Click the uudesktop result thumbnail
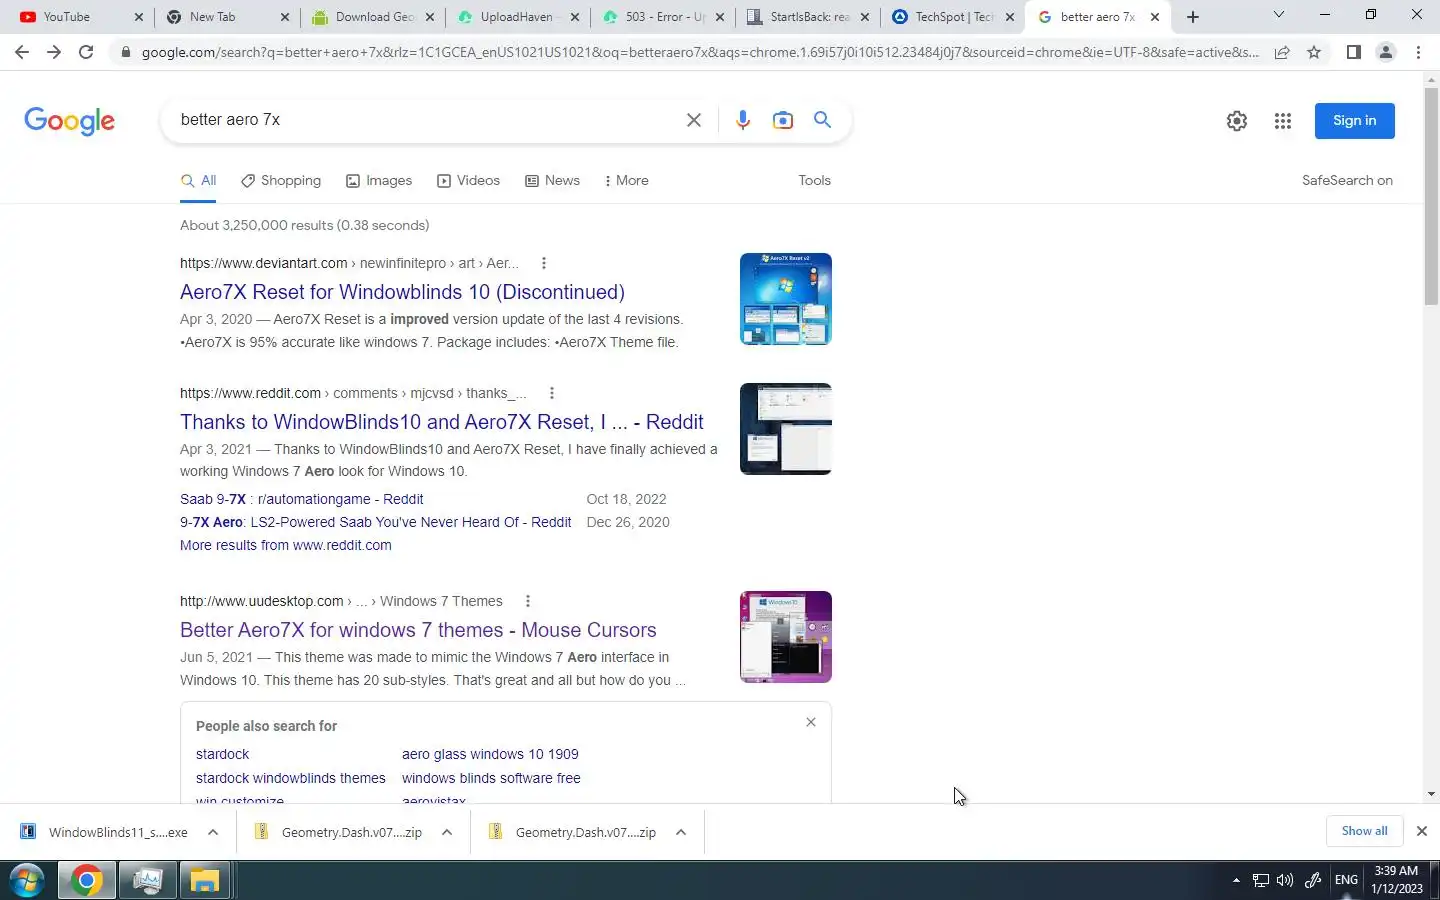This screenshot has height=900, width=1440. 786,637
